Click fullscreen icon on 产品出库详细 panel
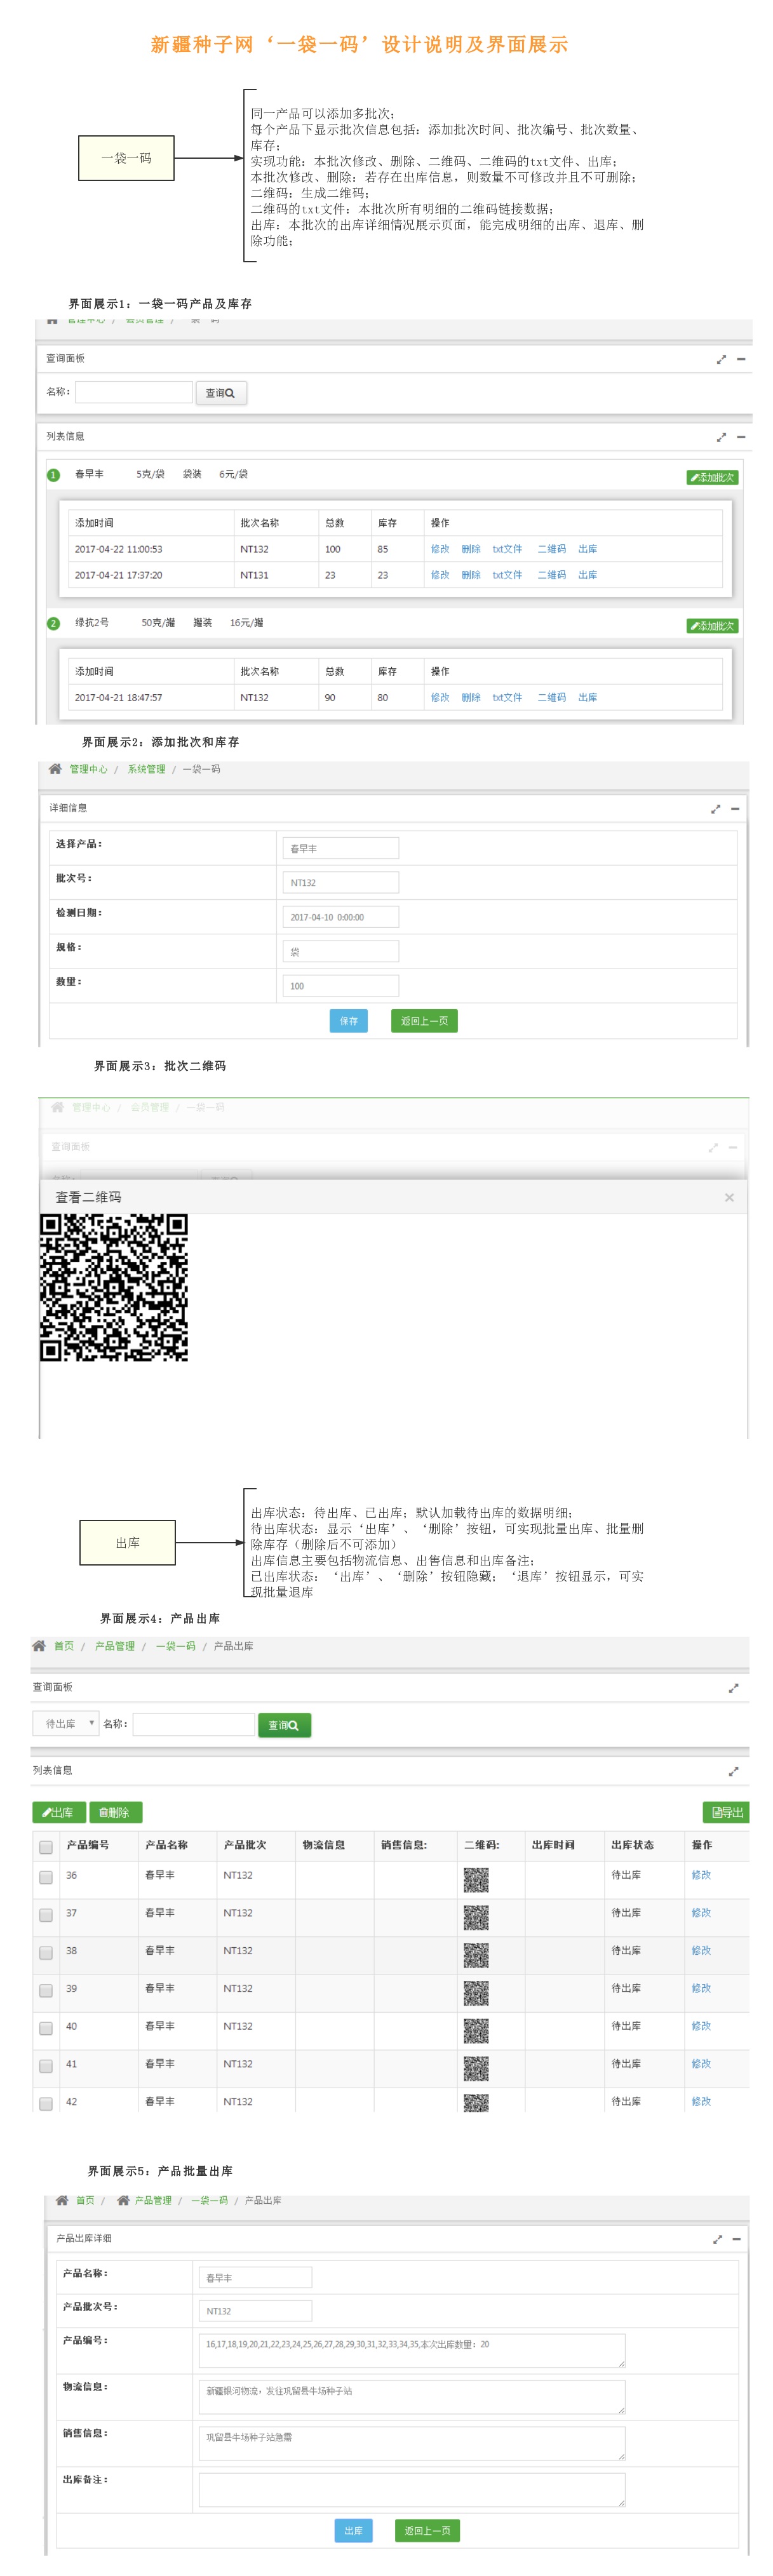773x2576 pixels. click(717, 2238)
